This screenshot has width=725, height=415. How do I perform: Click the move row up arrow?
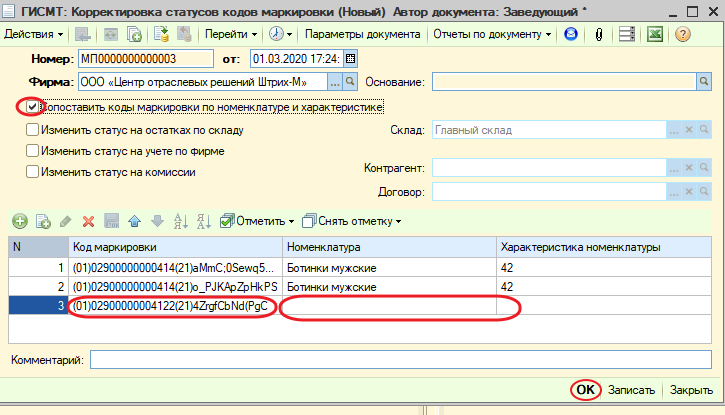point(133,221)
